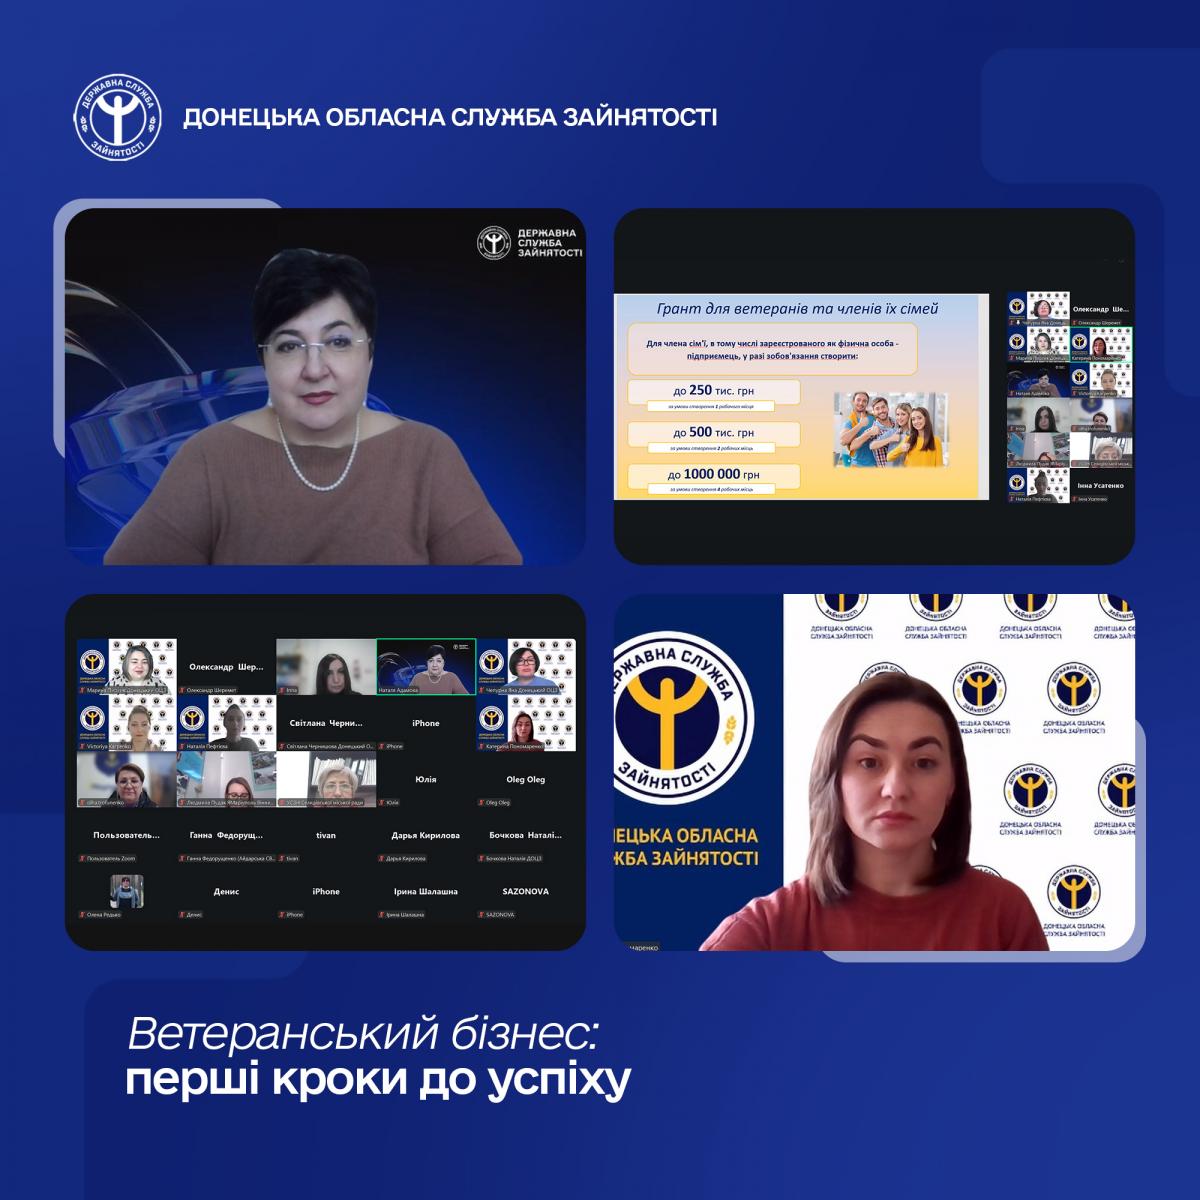Click muted mic icon beside Дарья Кирилова
The height and width of the screenshot is (1200, 1200).
382,858
